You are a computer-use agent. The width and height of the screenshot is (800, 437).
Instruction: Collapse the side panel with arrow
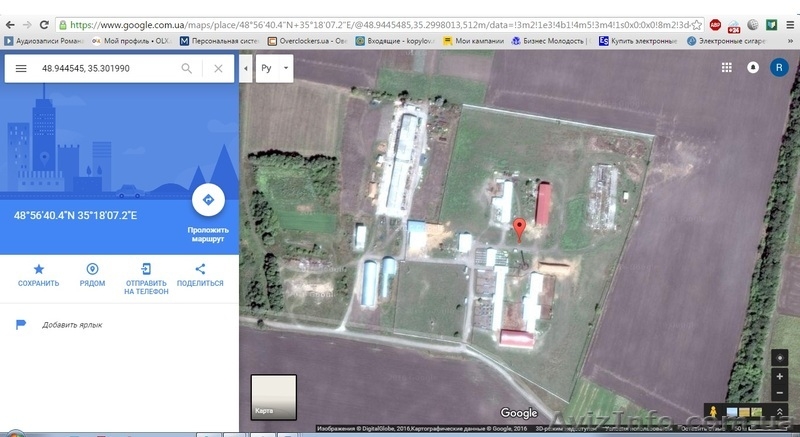pyautogui.click(x=247, y=69)
